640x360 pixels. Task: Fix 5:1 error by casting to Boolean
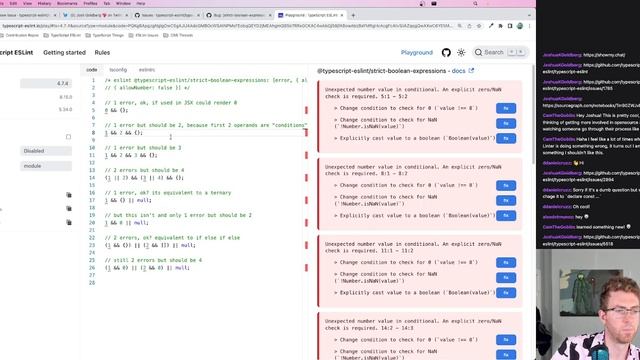coord(506,138)
